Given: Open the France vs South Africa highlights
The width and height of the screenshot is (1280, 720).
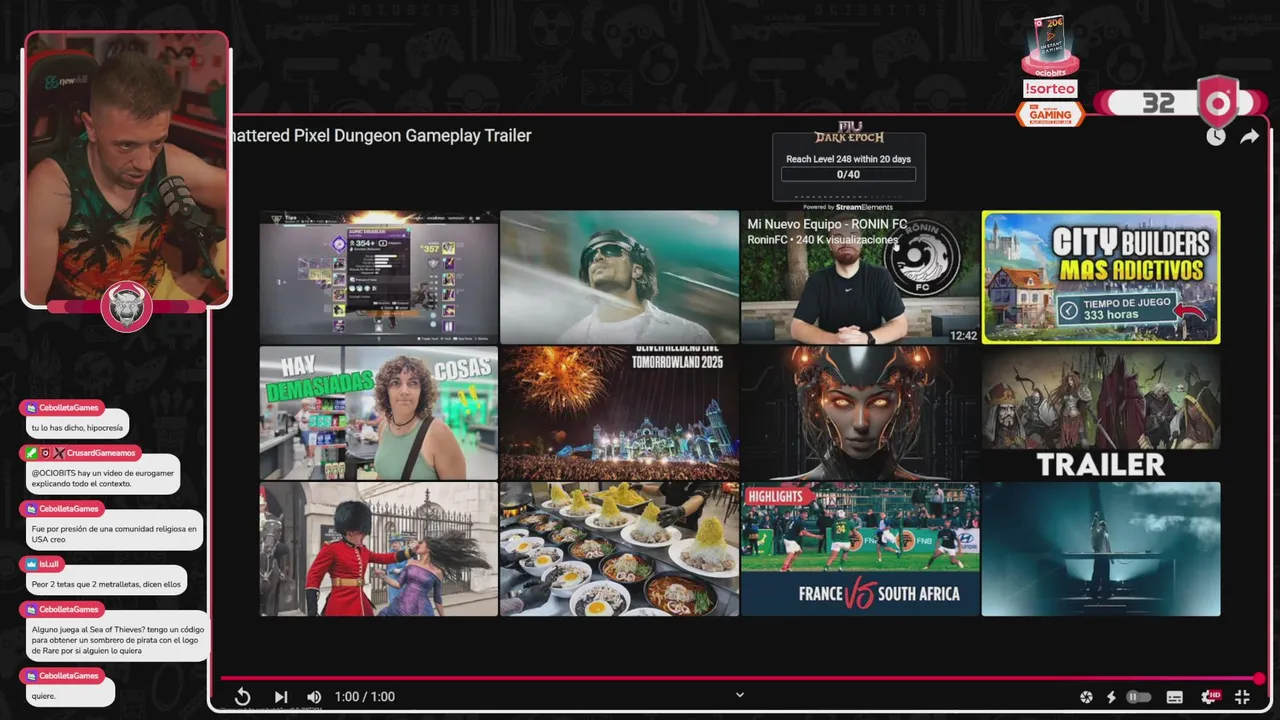Looking at the screenshot, I should tap(860, 549).
